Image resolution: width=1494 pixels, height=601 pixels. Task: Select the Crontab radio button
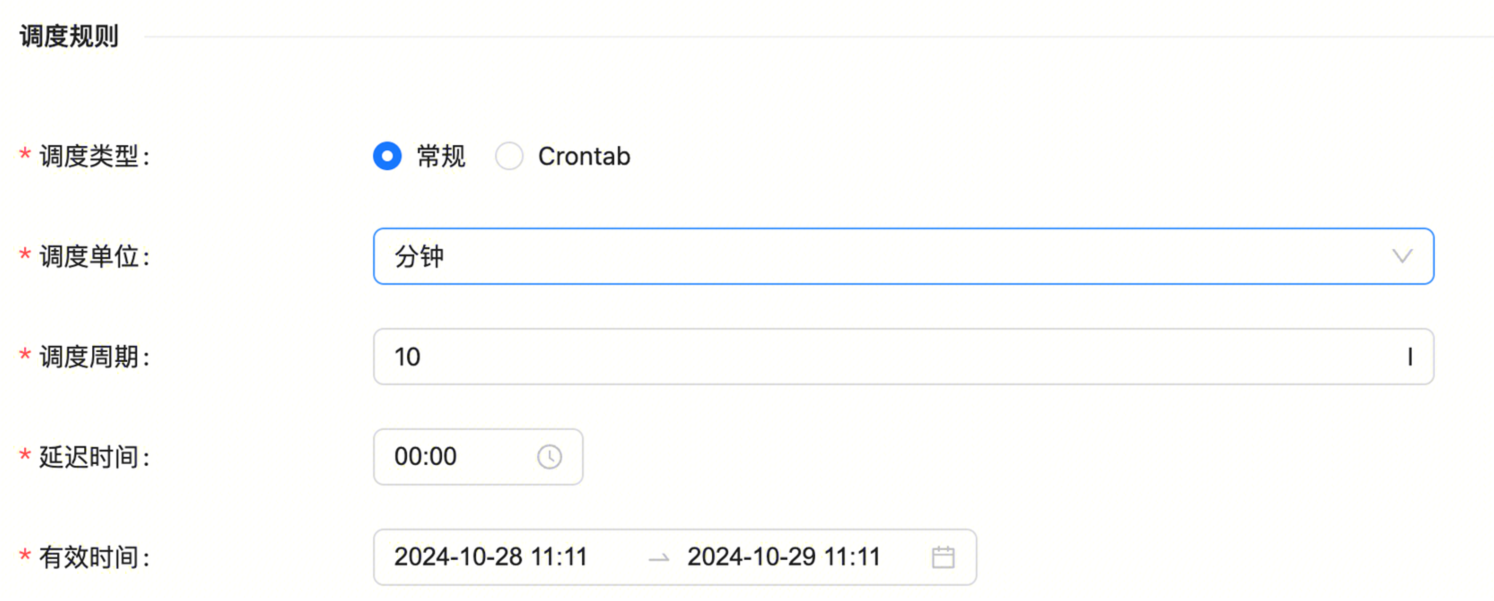point(509,157)
